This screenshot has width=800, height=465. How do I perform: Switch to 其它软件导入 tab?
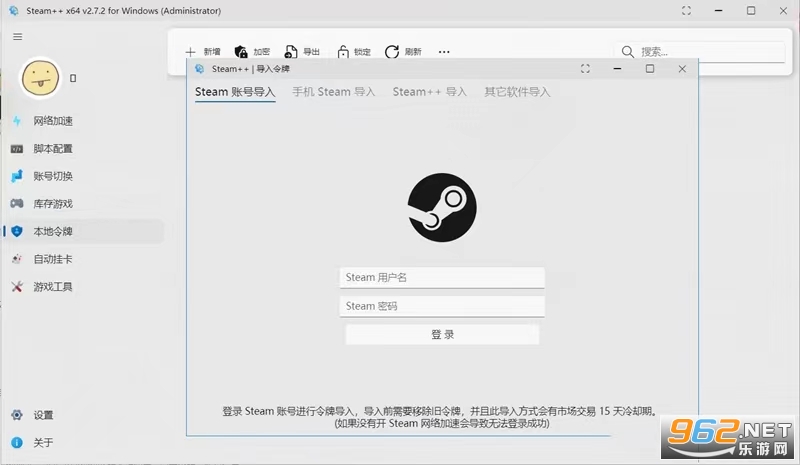click(517, 92)
